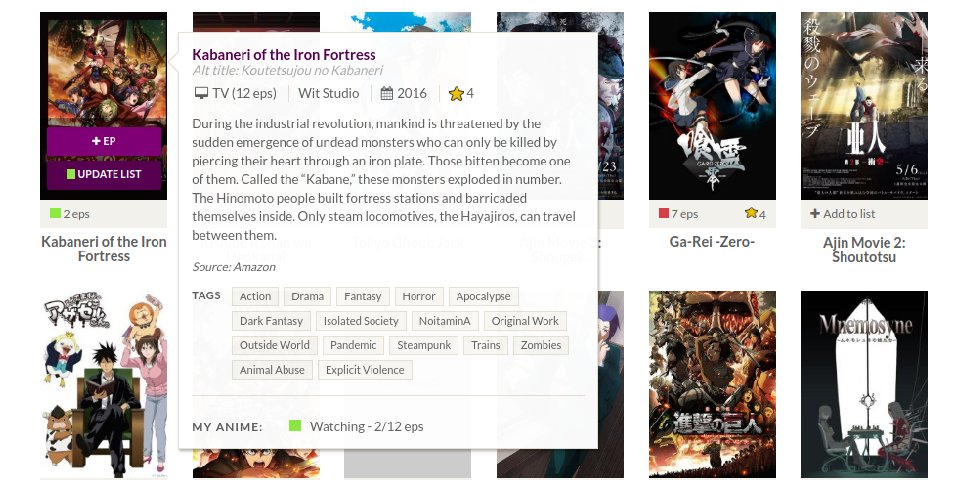Select the Outside World tag
The image size is (956, 480).
coord(274,345)
